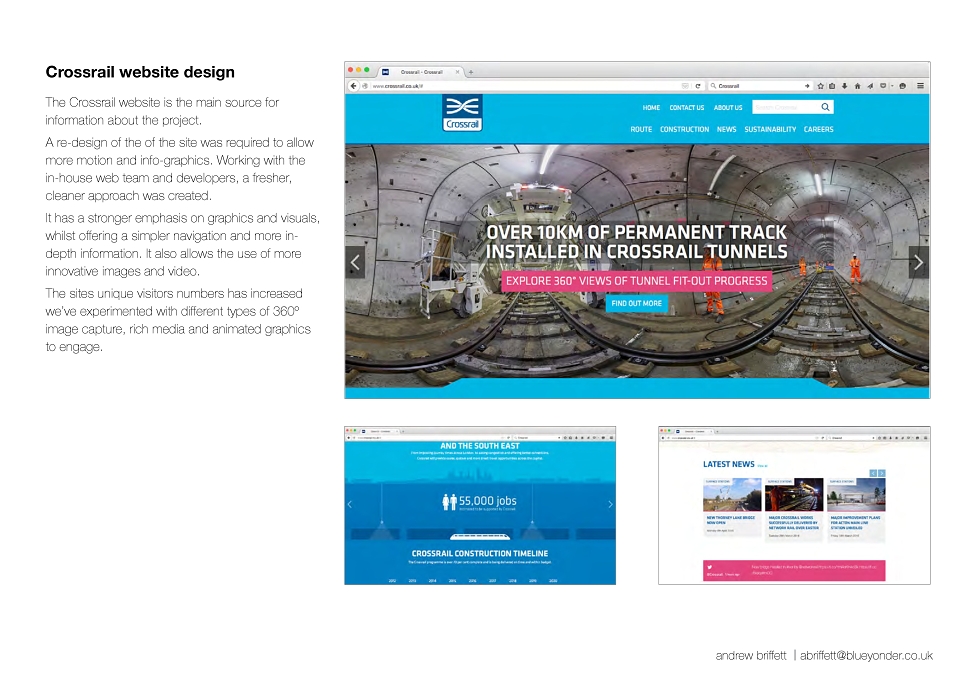Go to previous slide in tunnel hero carousel
Image resolution: width=960 pixels, height=679 pixels.
pyautogui.click(x=355, y=263)
